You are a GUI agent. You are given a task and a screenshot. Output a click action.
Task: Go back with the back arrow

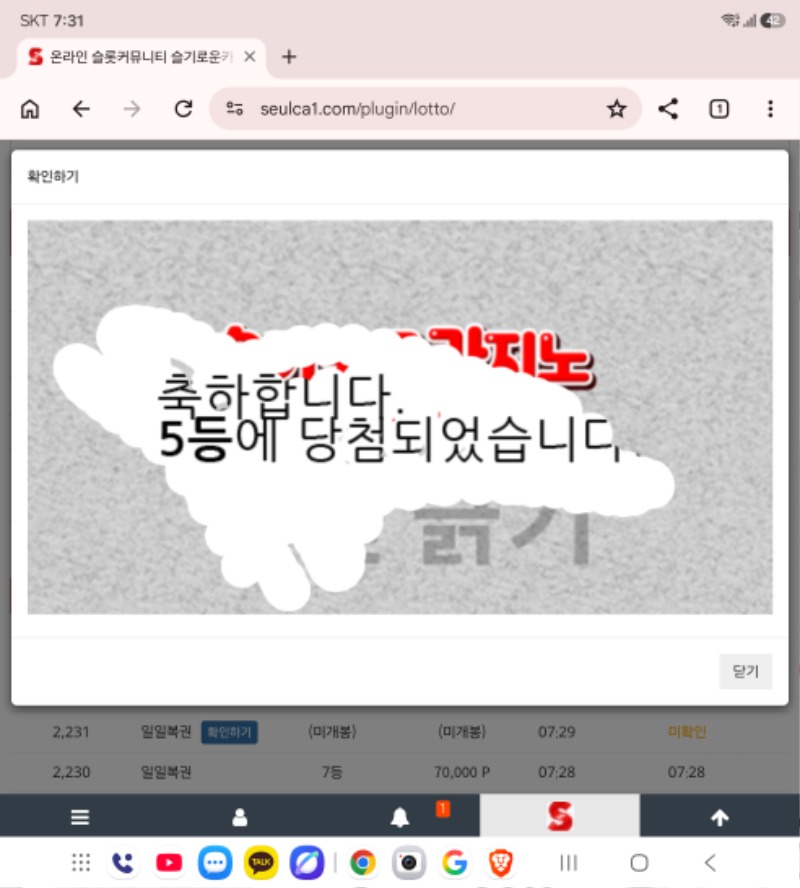(82, 109)
